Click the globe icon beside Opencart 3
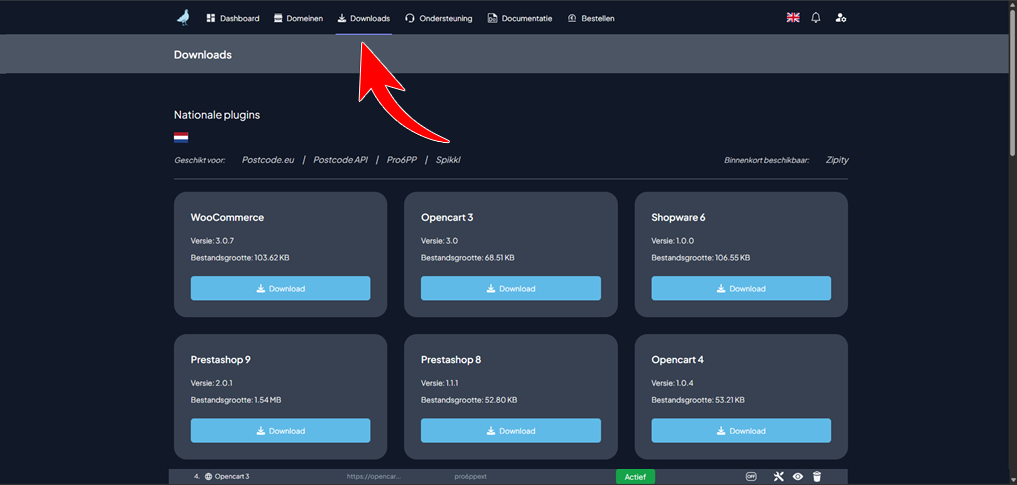The image size is (1017, 485). (208, 477)
